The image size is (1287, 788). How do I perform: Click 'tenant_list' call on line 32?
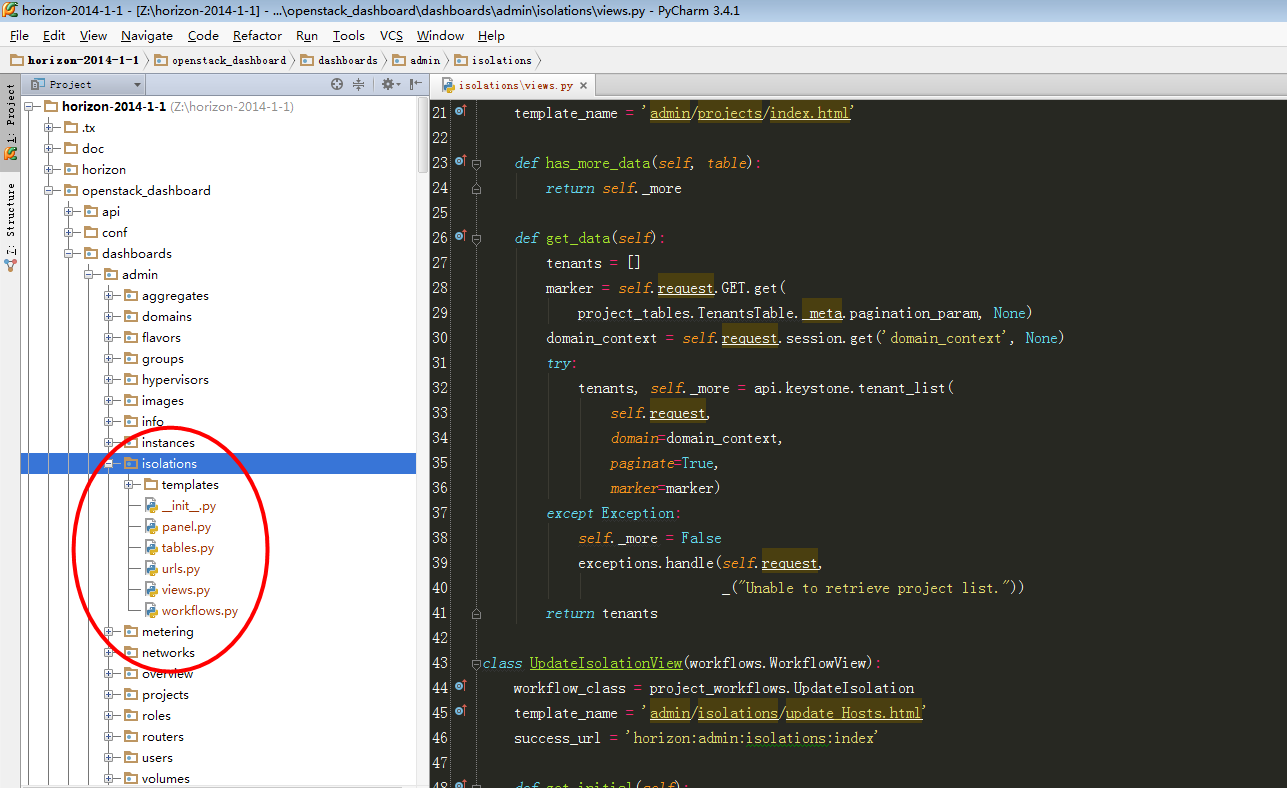[x=901, y=388]
